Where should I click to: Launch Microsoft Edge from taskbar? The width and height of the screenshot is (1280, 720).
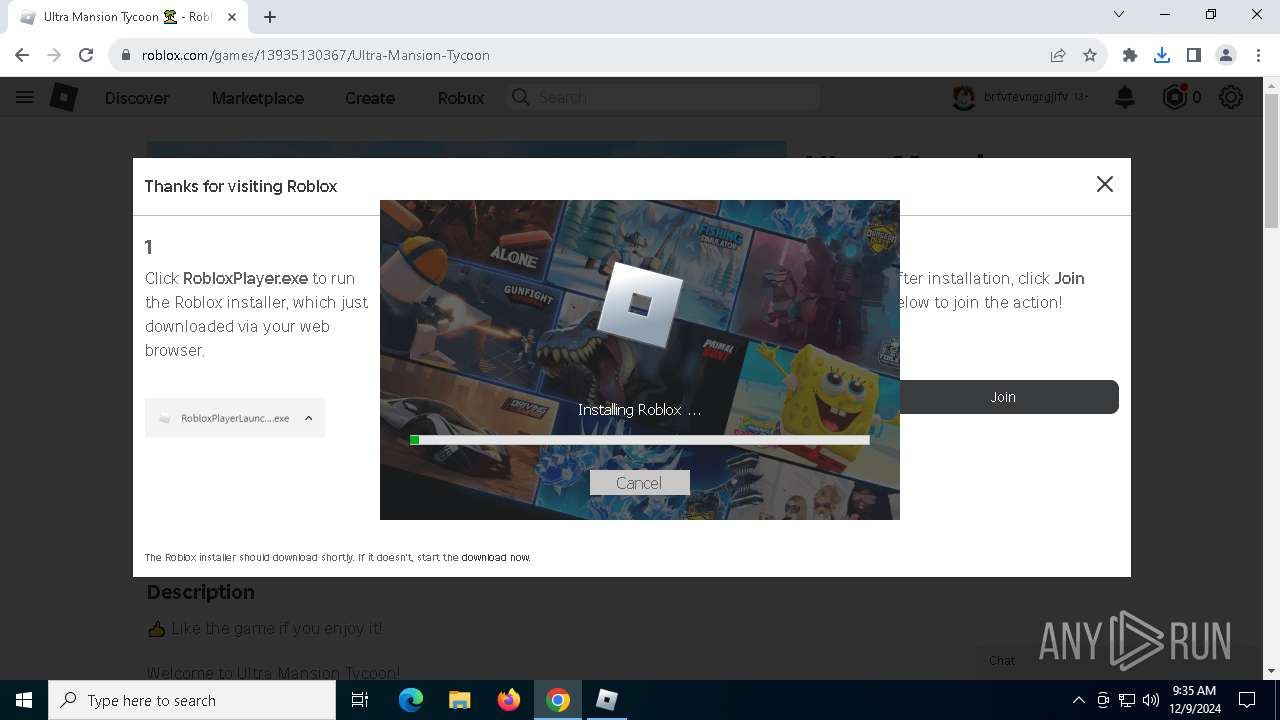click(411, 700)
